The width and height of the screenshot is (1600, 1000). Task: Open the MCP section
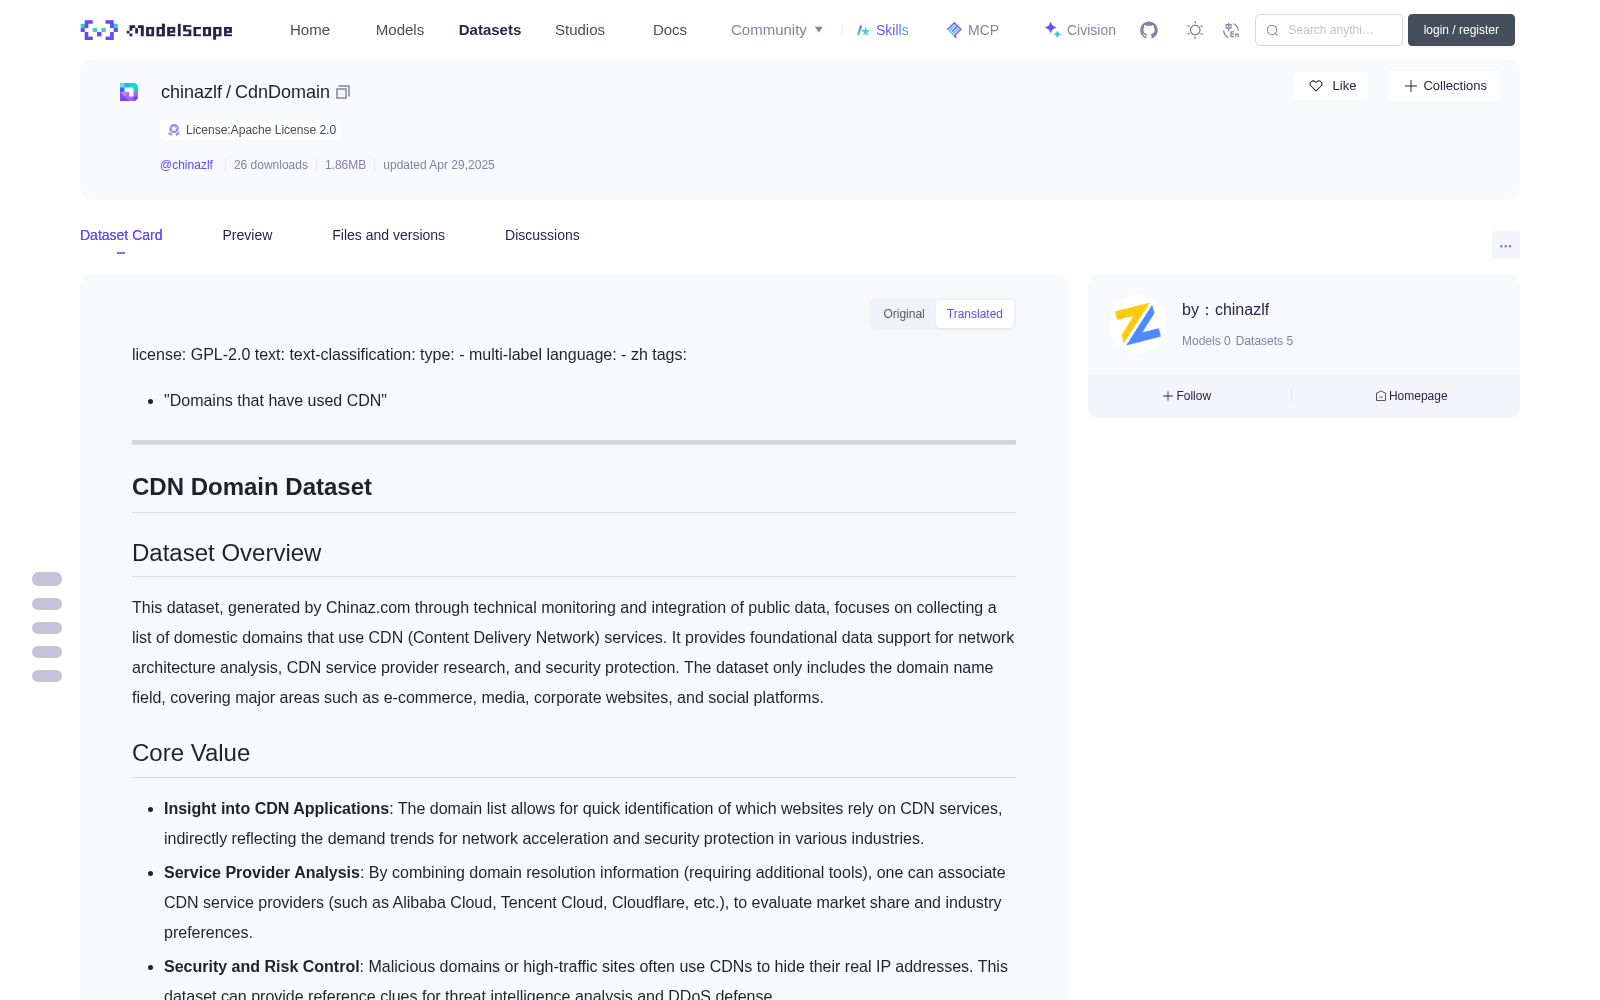973,30
